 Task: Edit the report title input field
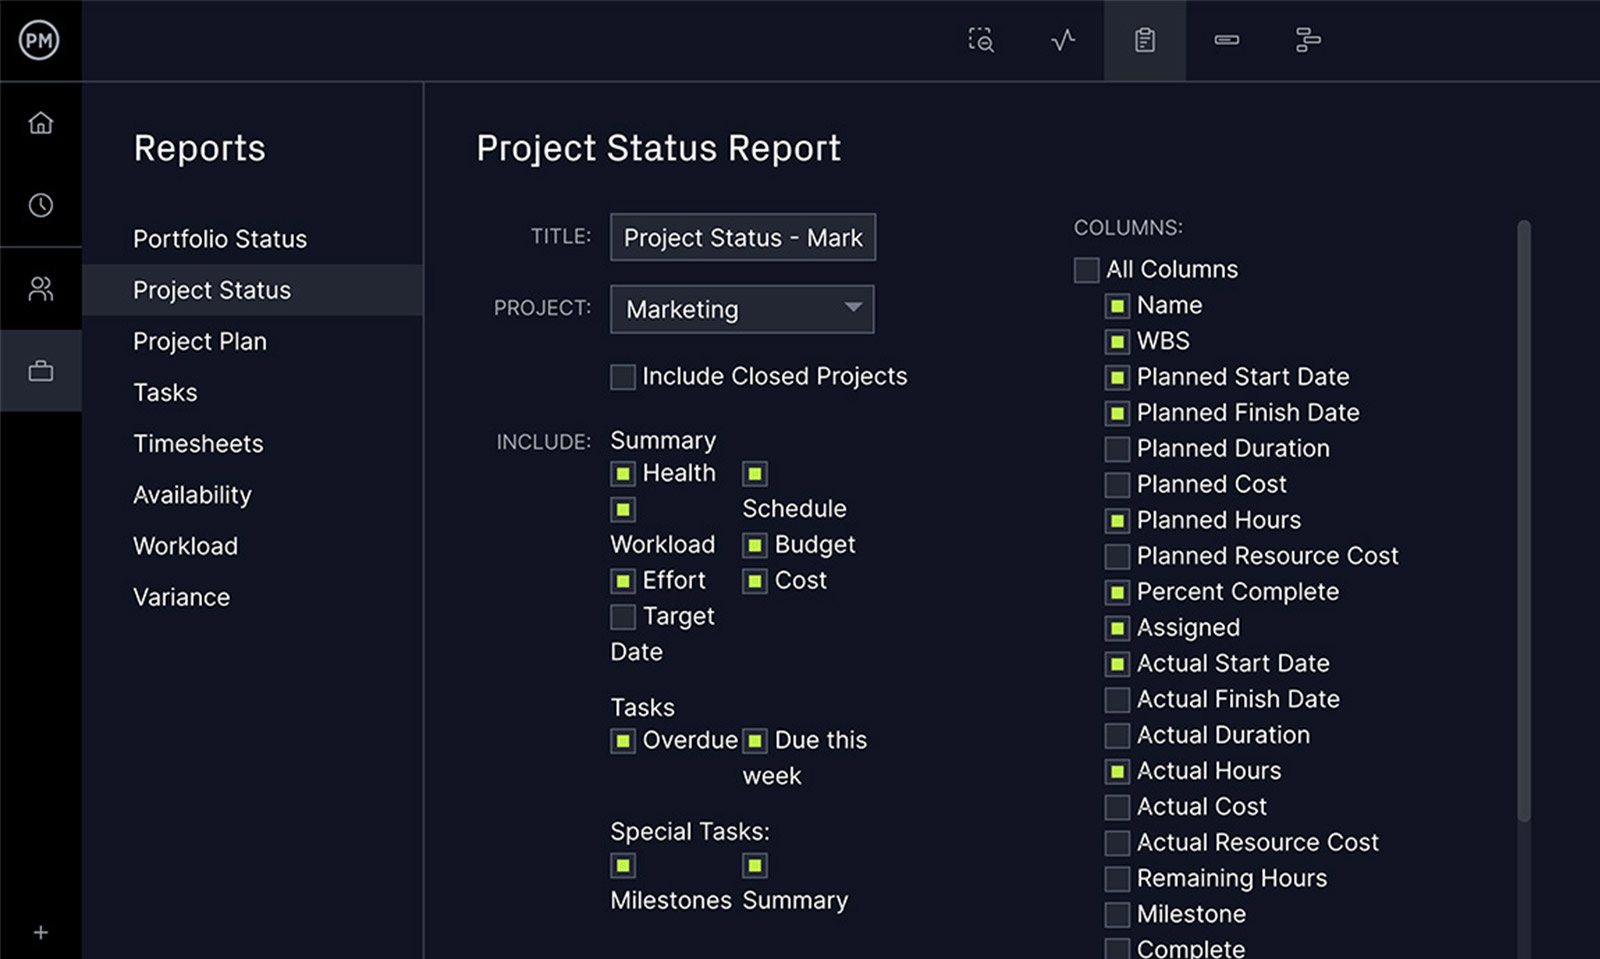pyautogui.click(x=742, y=237)
